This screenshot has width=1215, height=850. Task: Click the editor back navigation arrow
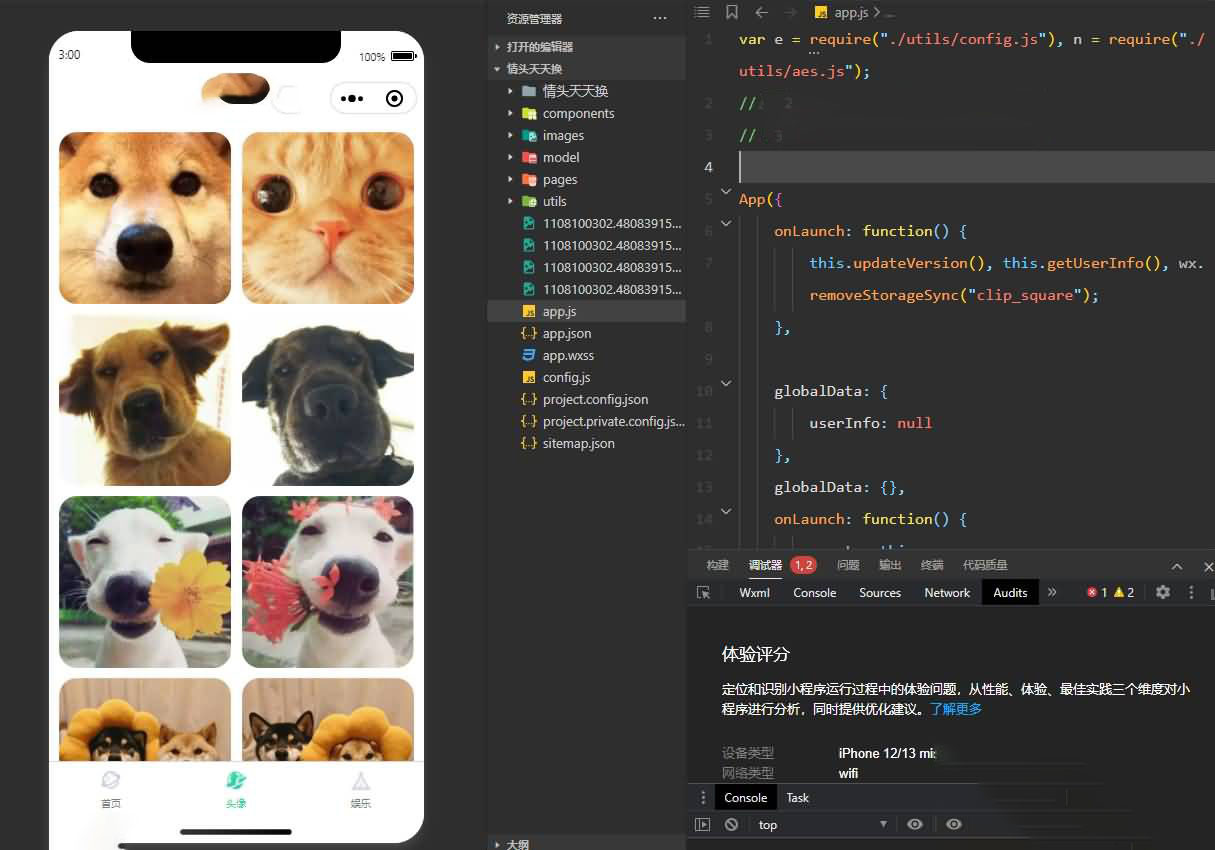pyautogui.click(x=762, y=12)
